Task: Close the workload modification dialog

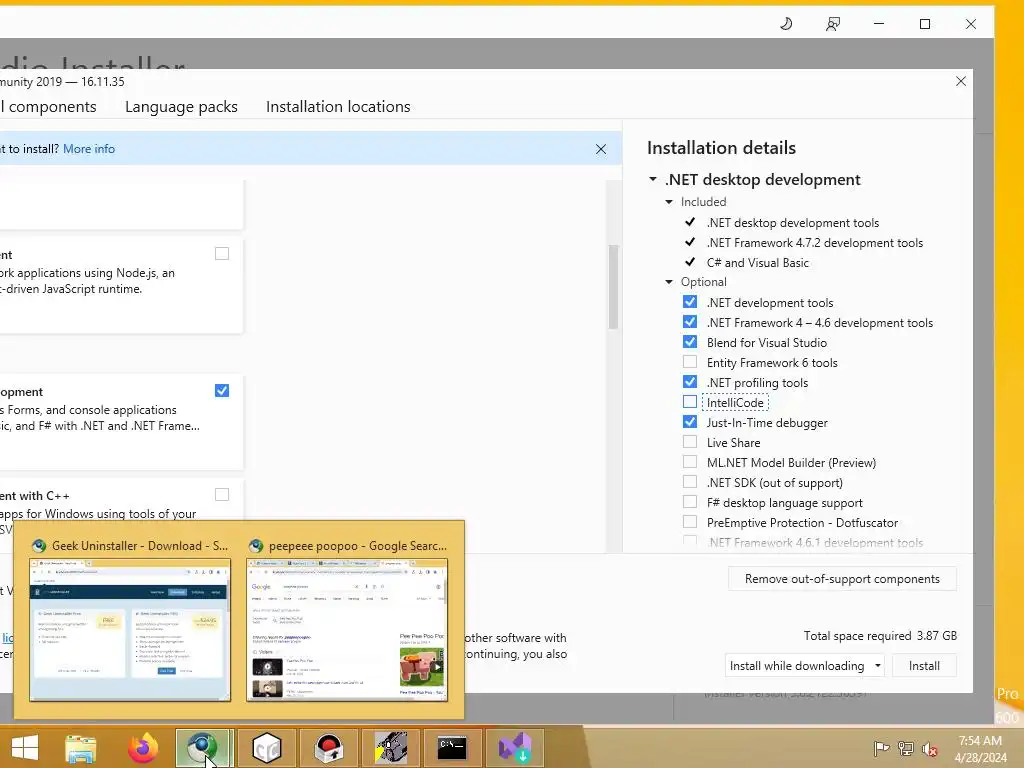Action: coord(961,81)
